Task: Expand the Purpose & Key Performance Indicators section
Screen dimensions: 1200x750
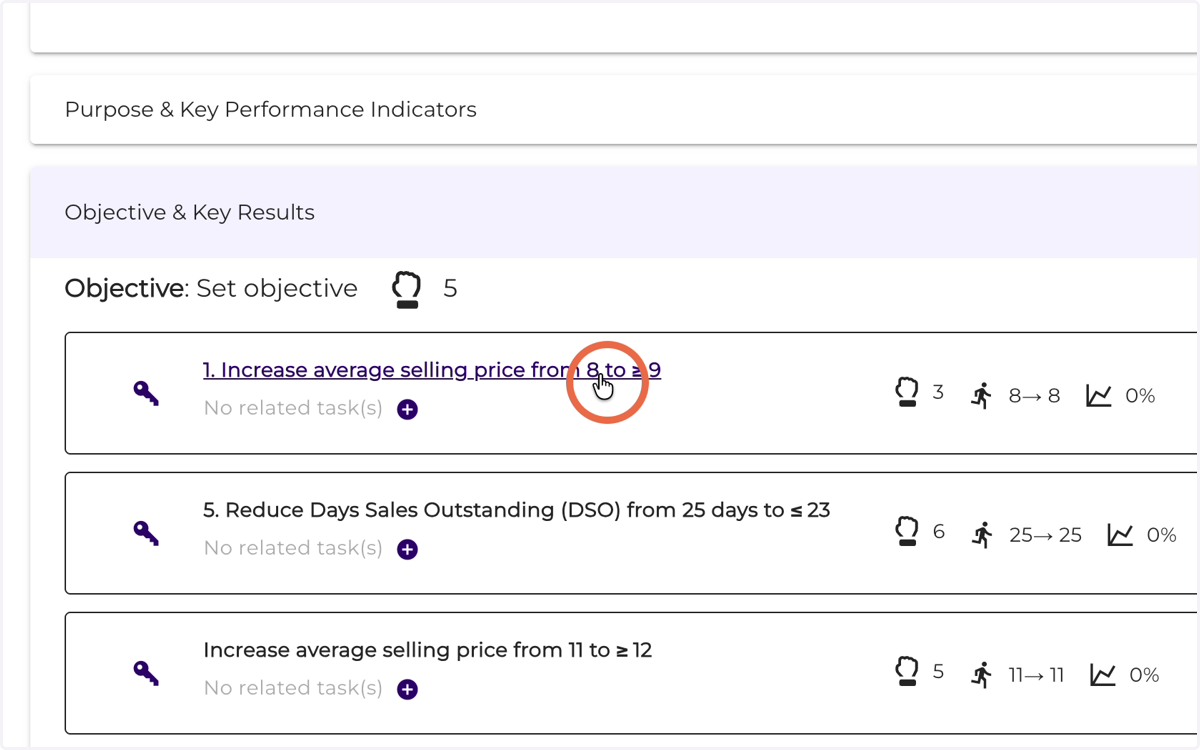Action: [x=615, y=109]
